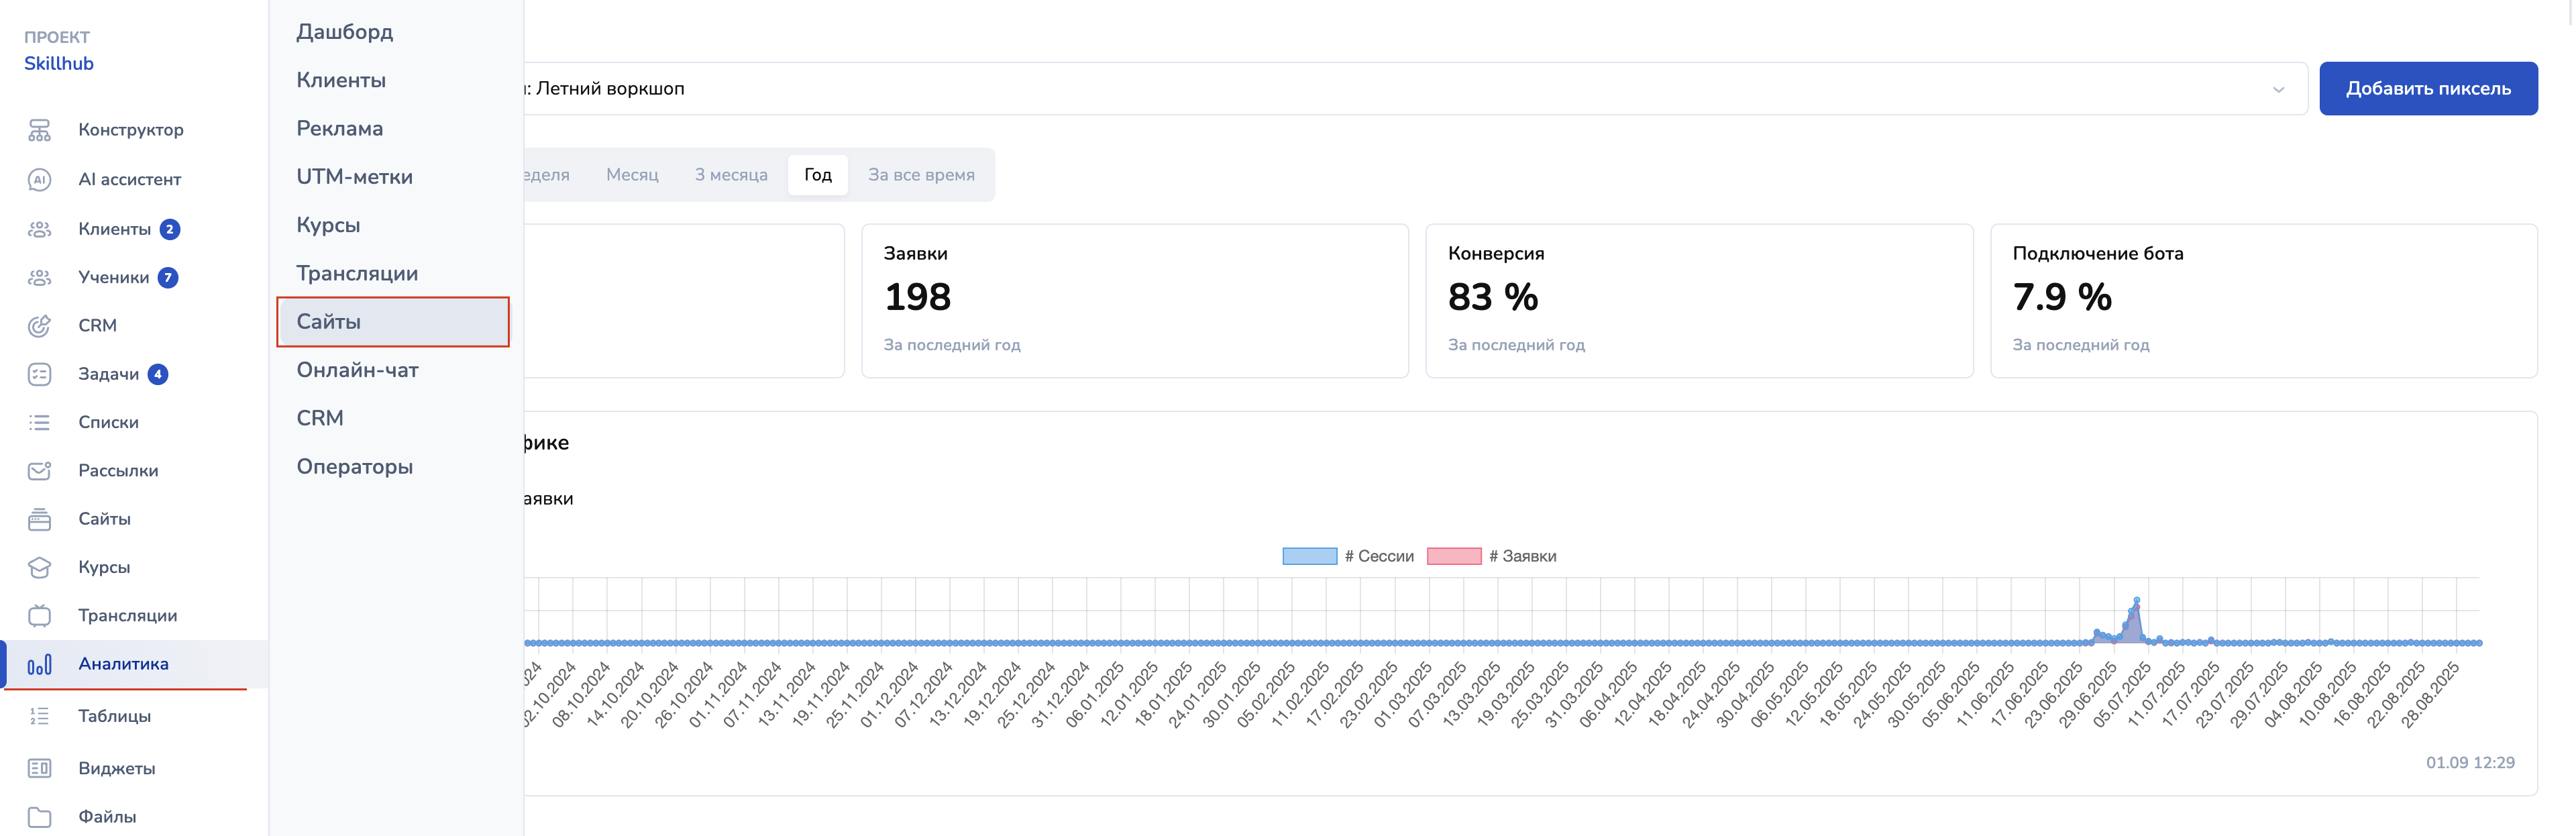Screen dimensions: 2576x836
Task: Click the Добавить пиксель button
Action: pyautogui.click(x=2427, y=89)
